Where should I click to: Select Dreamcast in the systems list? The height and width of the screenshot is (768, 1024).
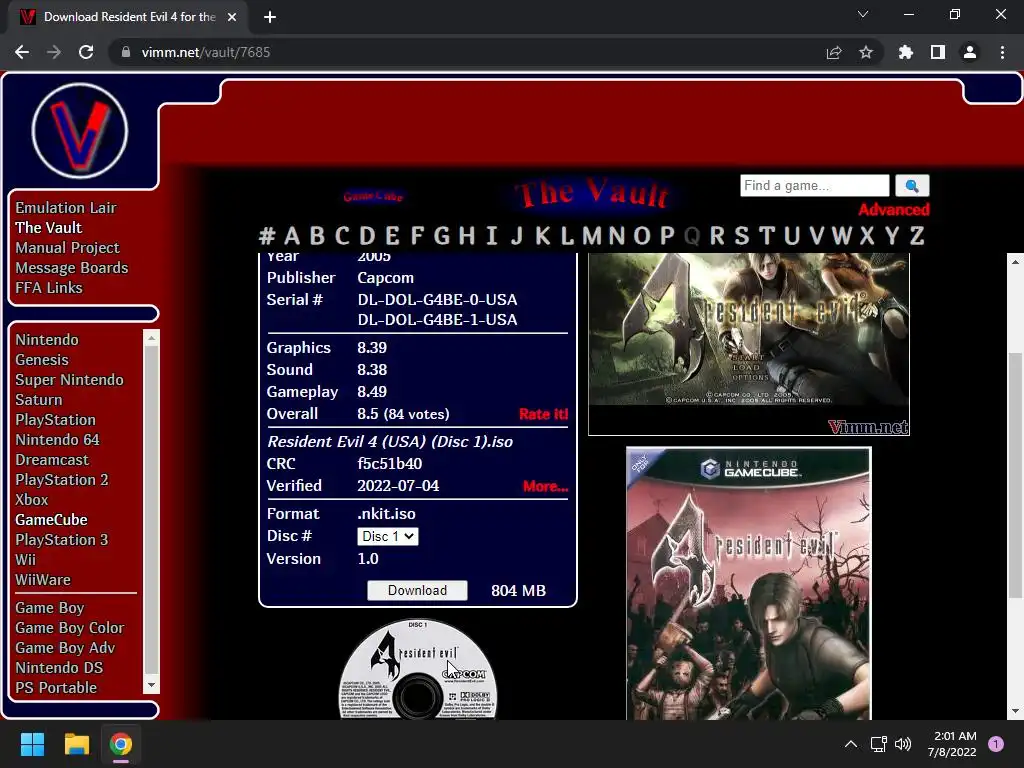52,460
